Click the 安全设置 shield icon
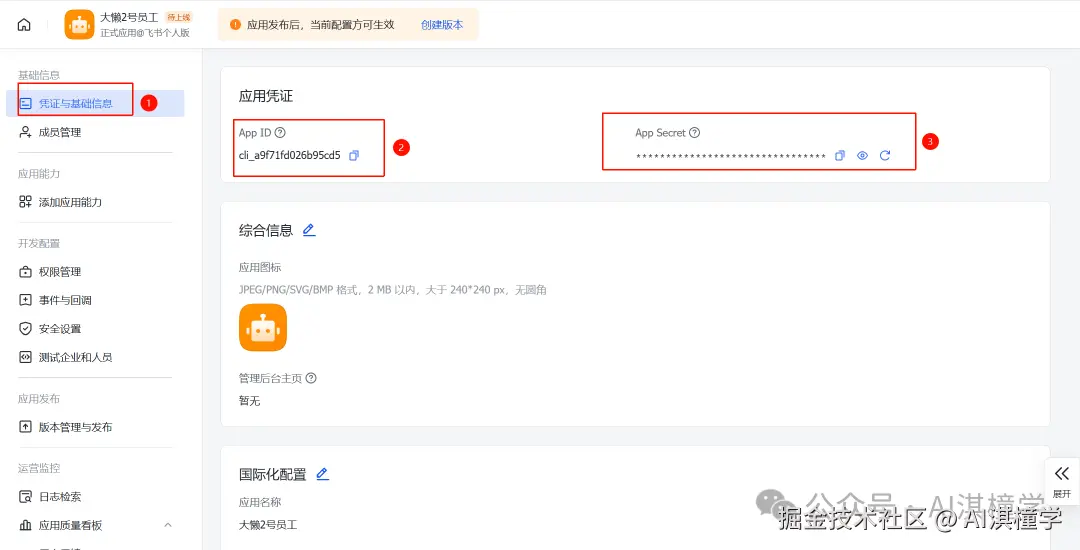The height and width of the screenshot is (550, 1080). (x=25, y=329)
